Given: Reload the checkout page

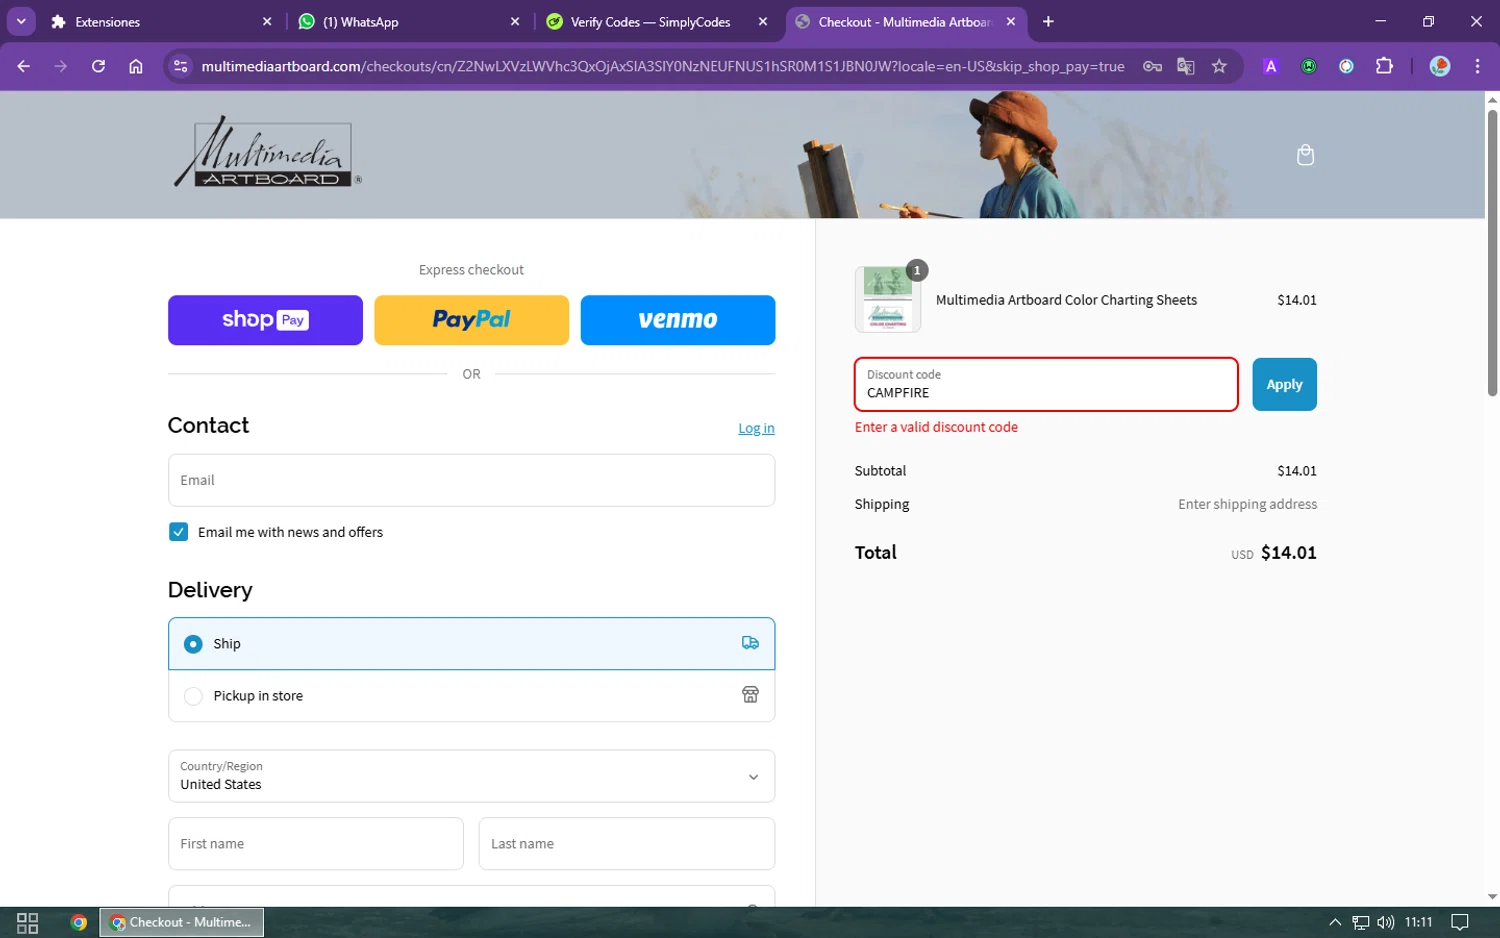Looking at the screenshot, I should point(98,66).
